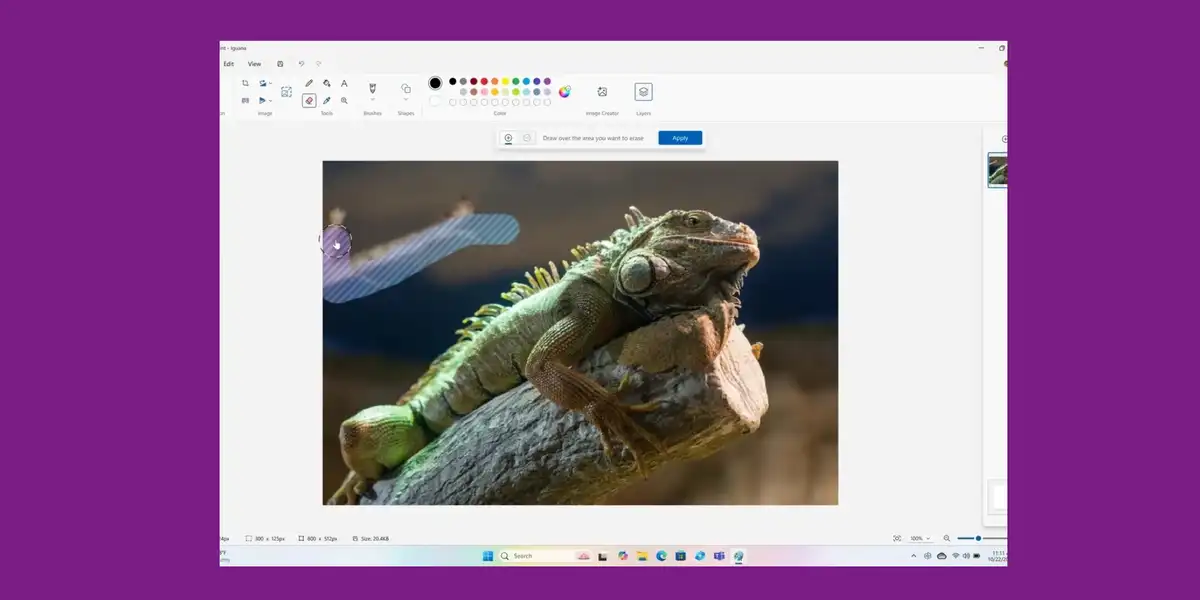Click the Remove background icon

pyautogui.click(x=286, y=92)
